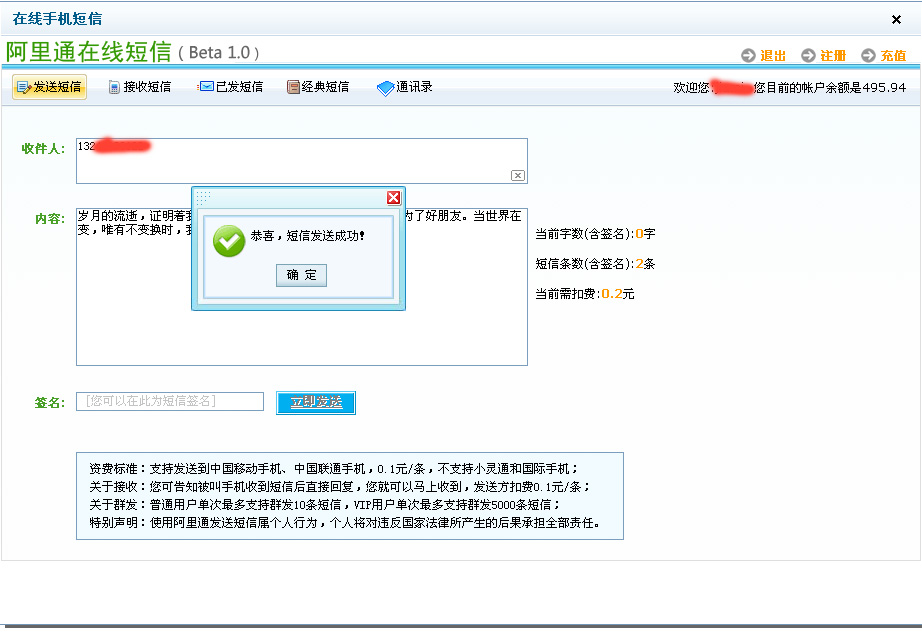This screenshot has width=922, height=632.
Task: Confirm the success dialog with 确定
Action: coord(301,275)
